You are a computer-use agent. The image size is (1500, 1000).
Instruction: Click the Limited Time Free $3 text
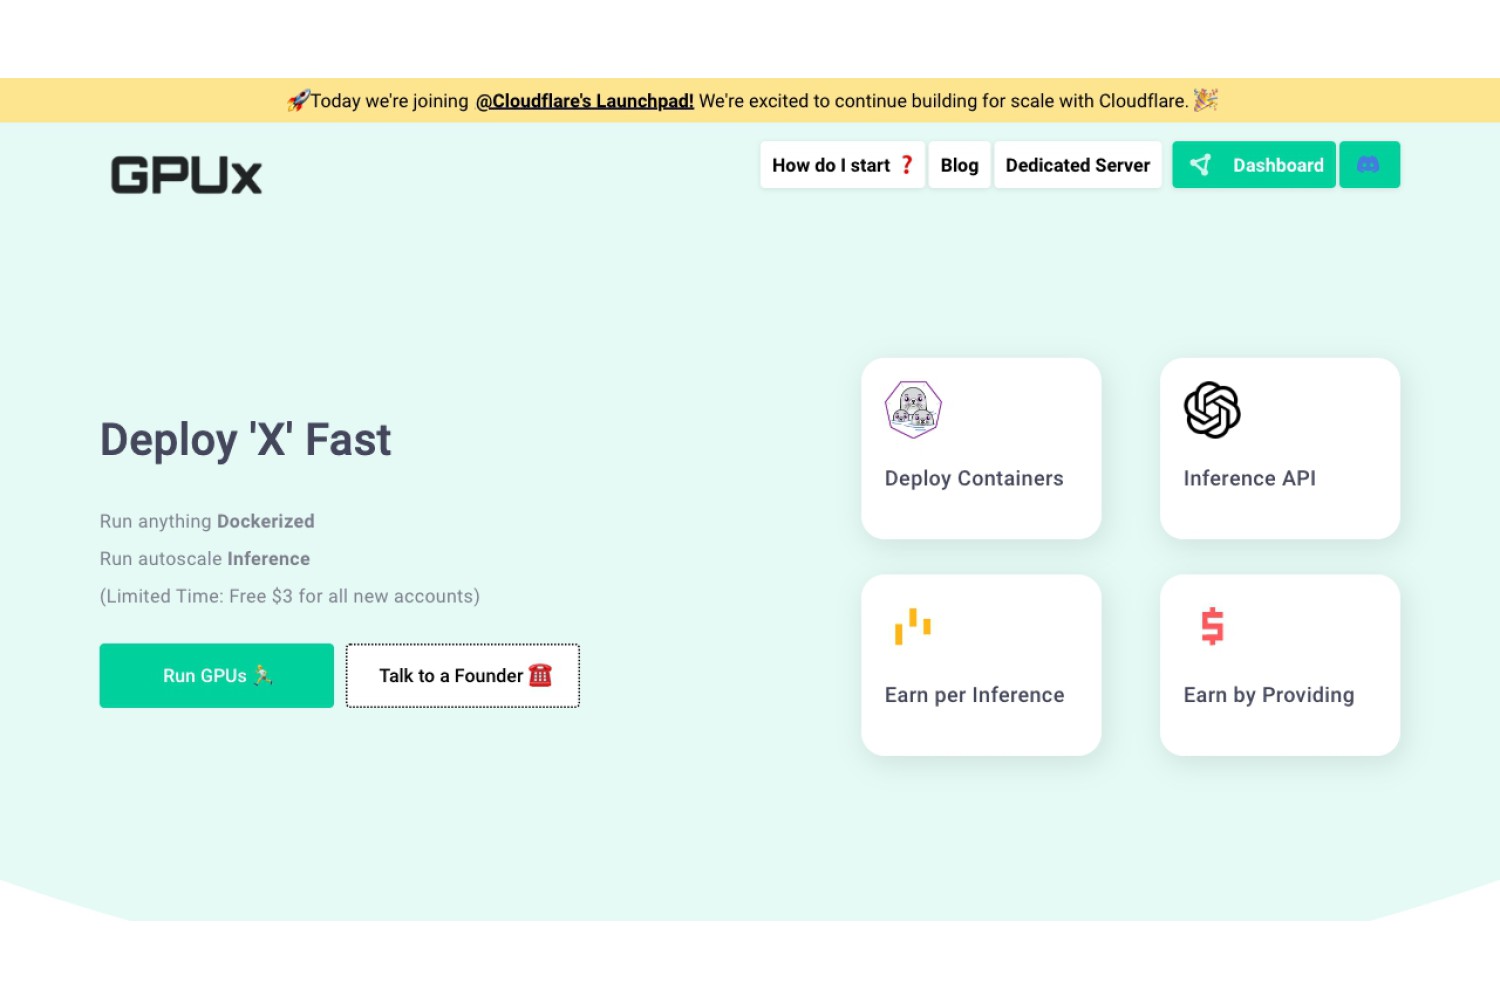(290, 596)
